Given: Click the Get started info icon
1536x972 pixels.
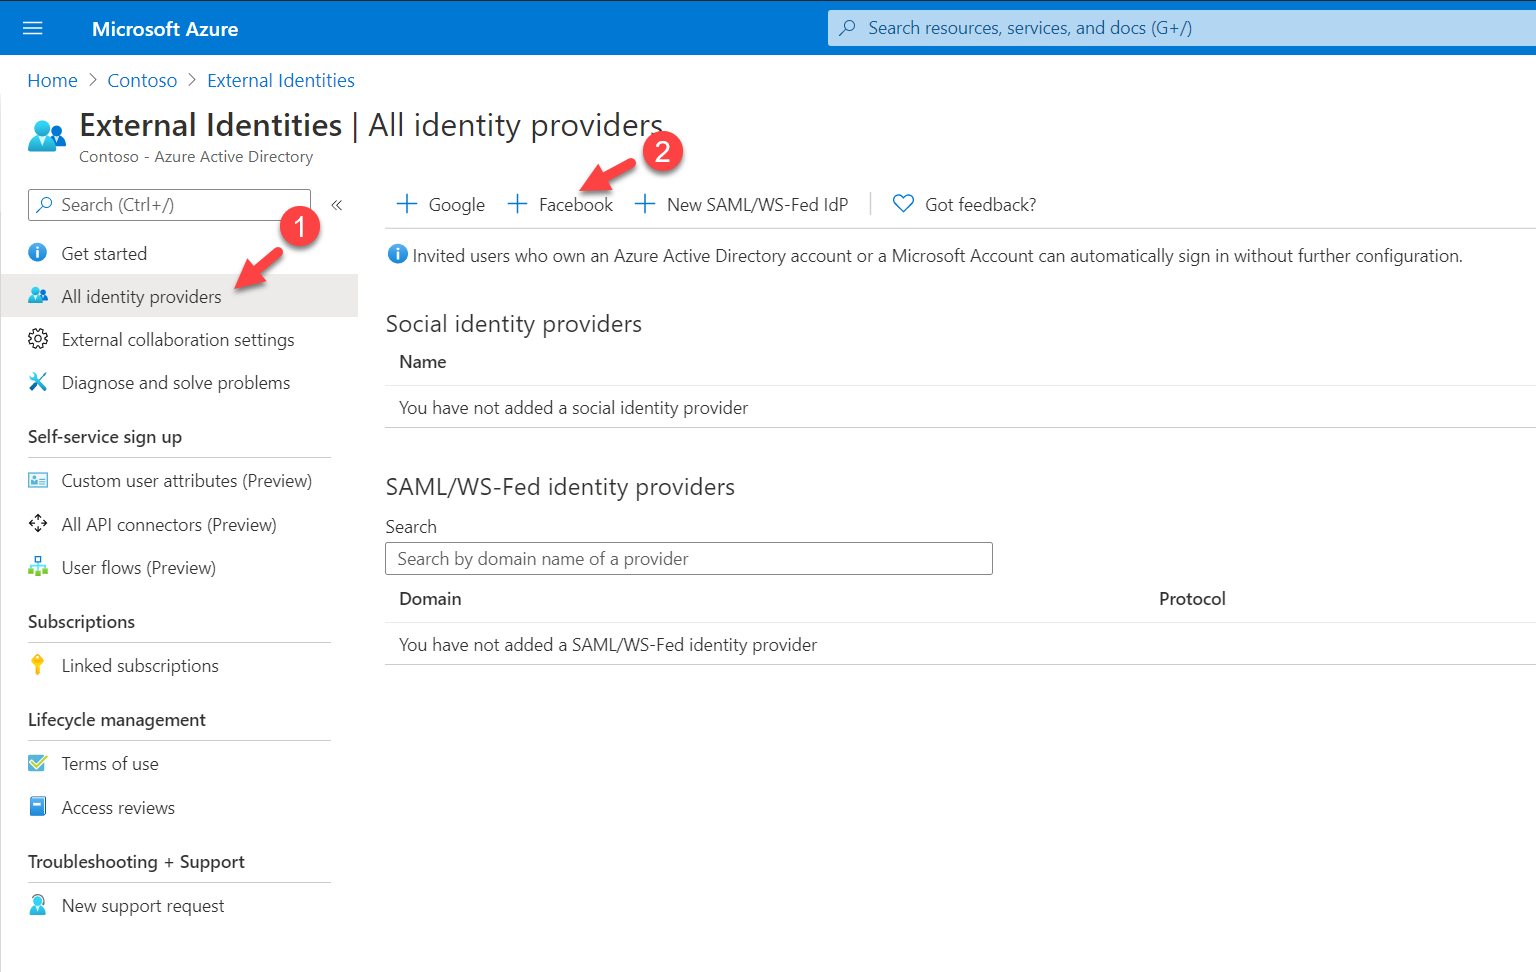Looking at the screenshot, I should click(38, 253).
